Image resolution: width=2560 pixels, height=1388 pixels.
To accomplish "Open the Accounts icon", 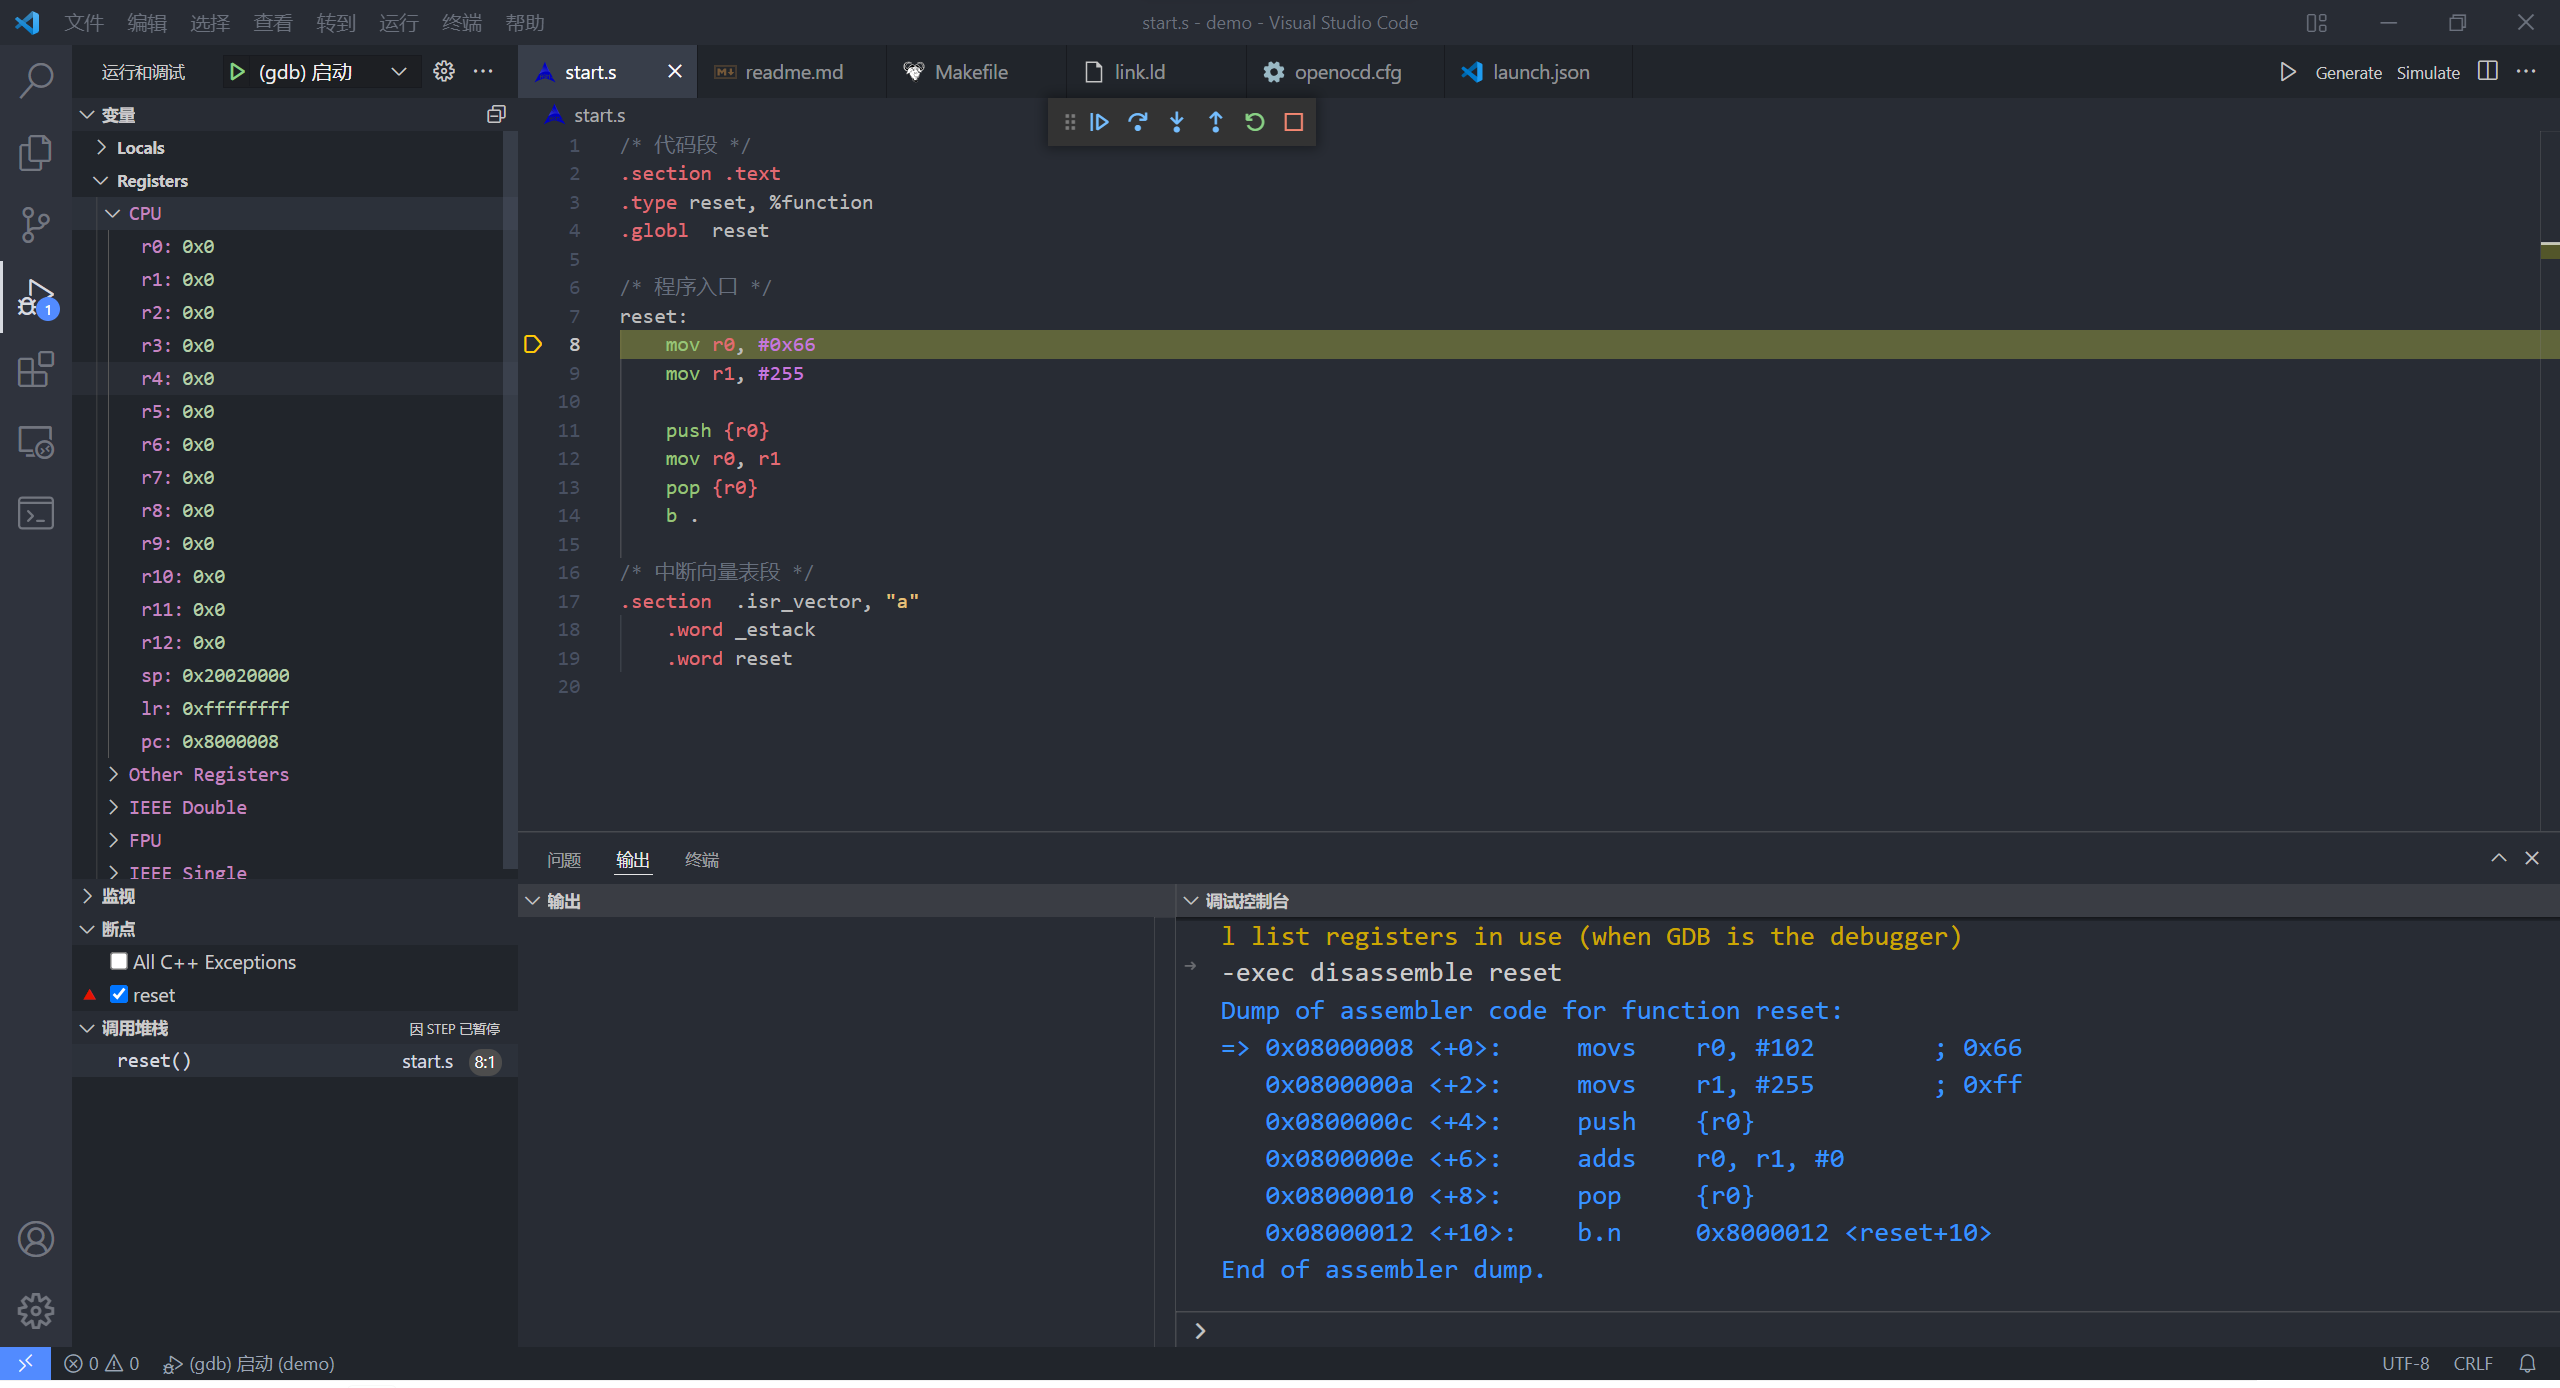I will tap(36, 1239).
